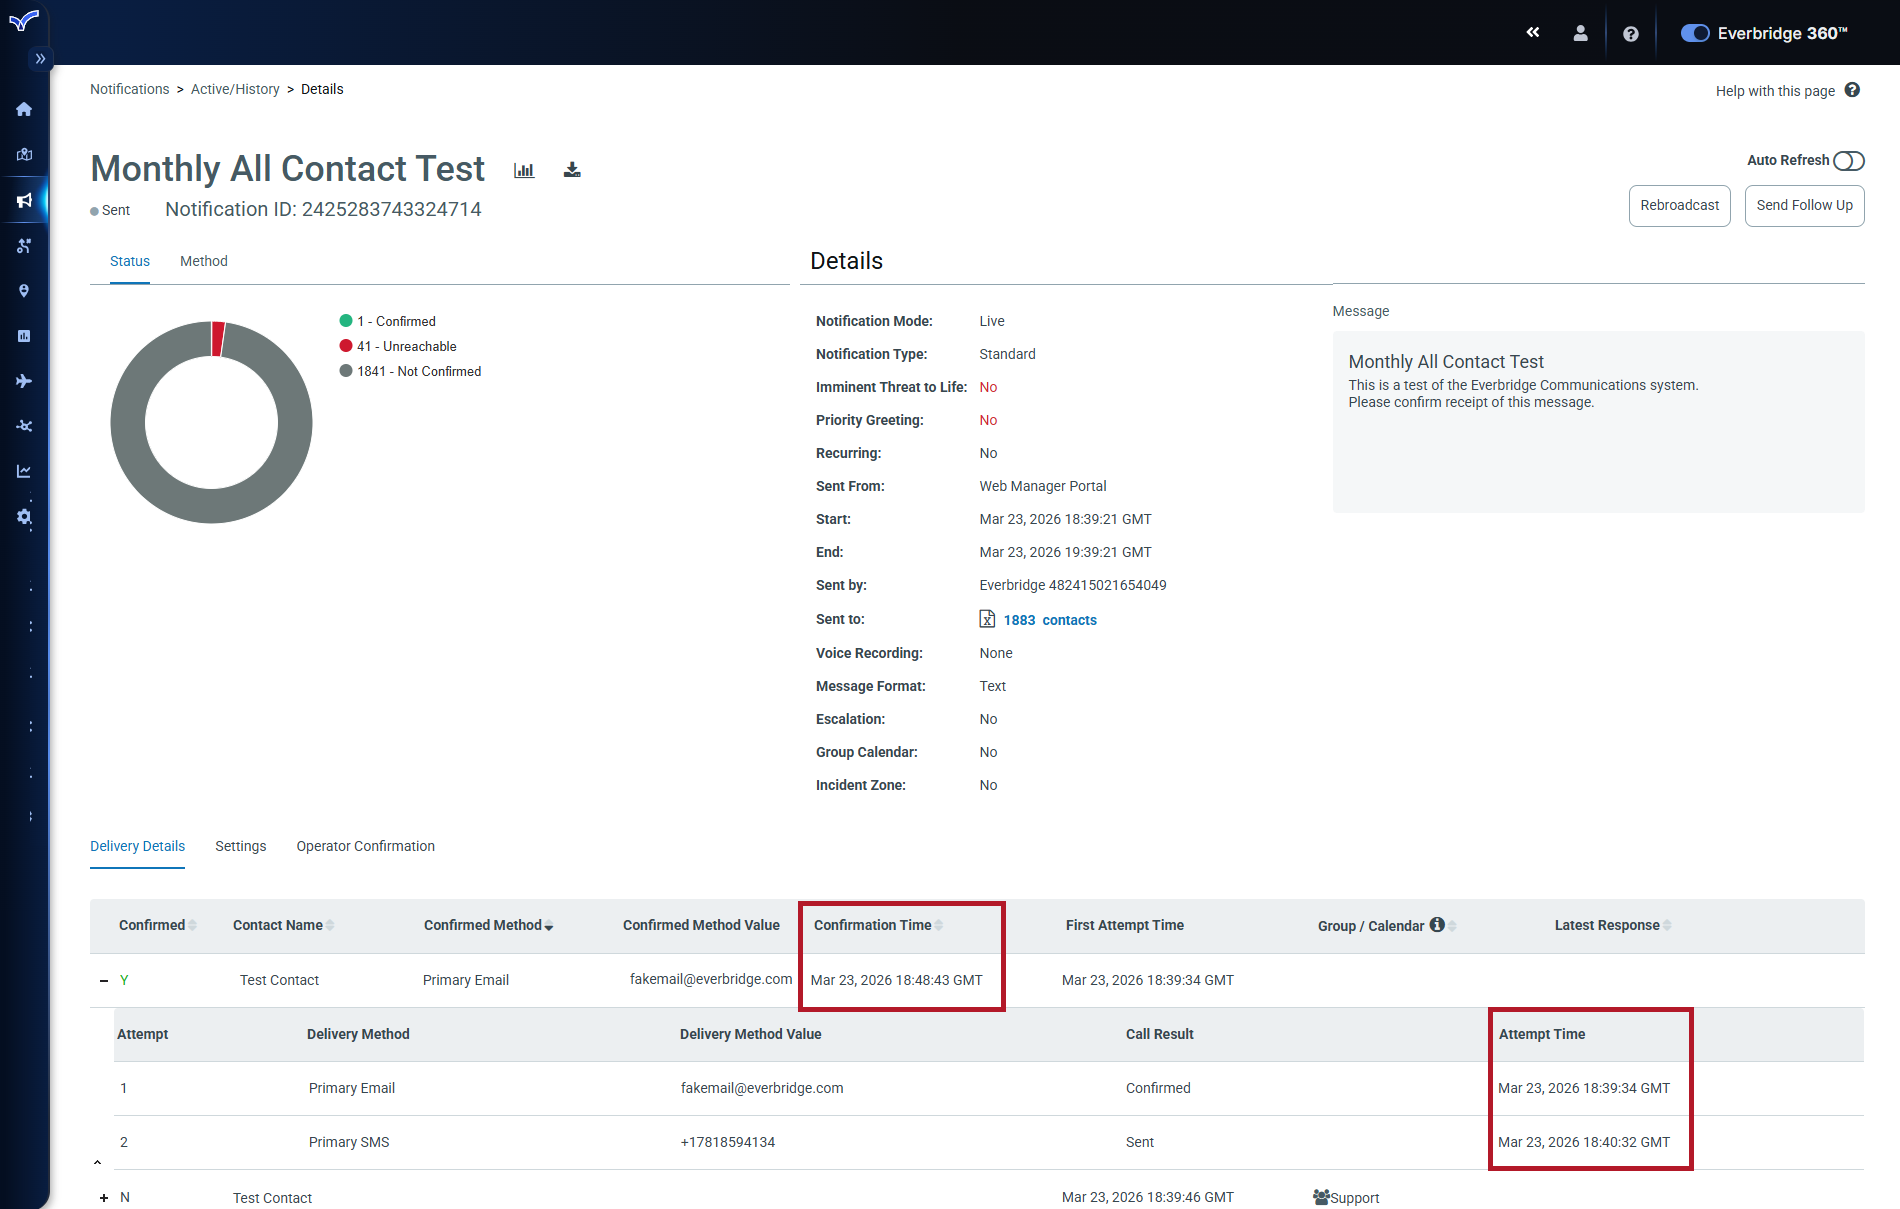Click the download icon beside notification title
Image resolution: width=1900 pixels, height=1209 pixels.
click(572, 170)
